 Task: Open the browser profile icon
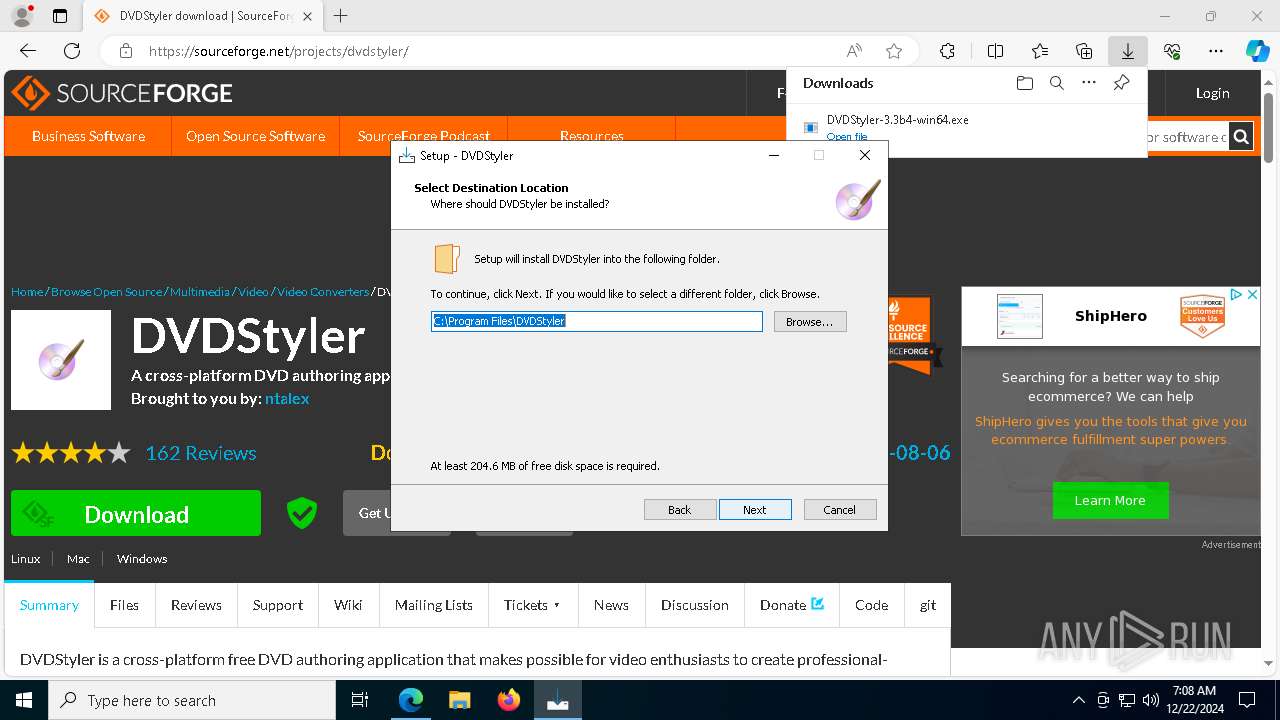tap(21, 16)
